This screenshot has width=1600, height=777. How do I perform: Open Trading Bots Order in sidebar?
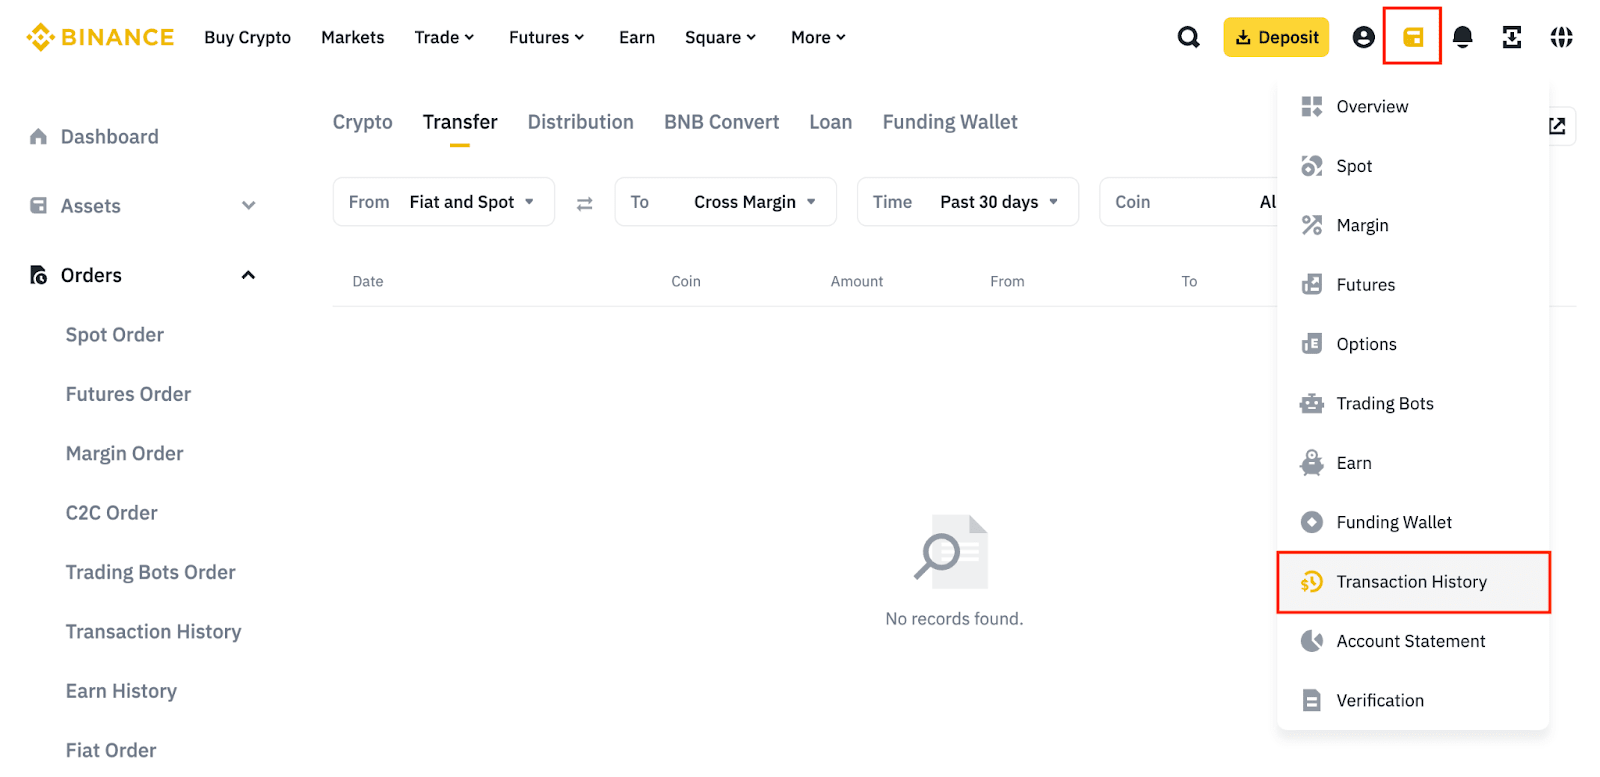(150, 572)
